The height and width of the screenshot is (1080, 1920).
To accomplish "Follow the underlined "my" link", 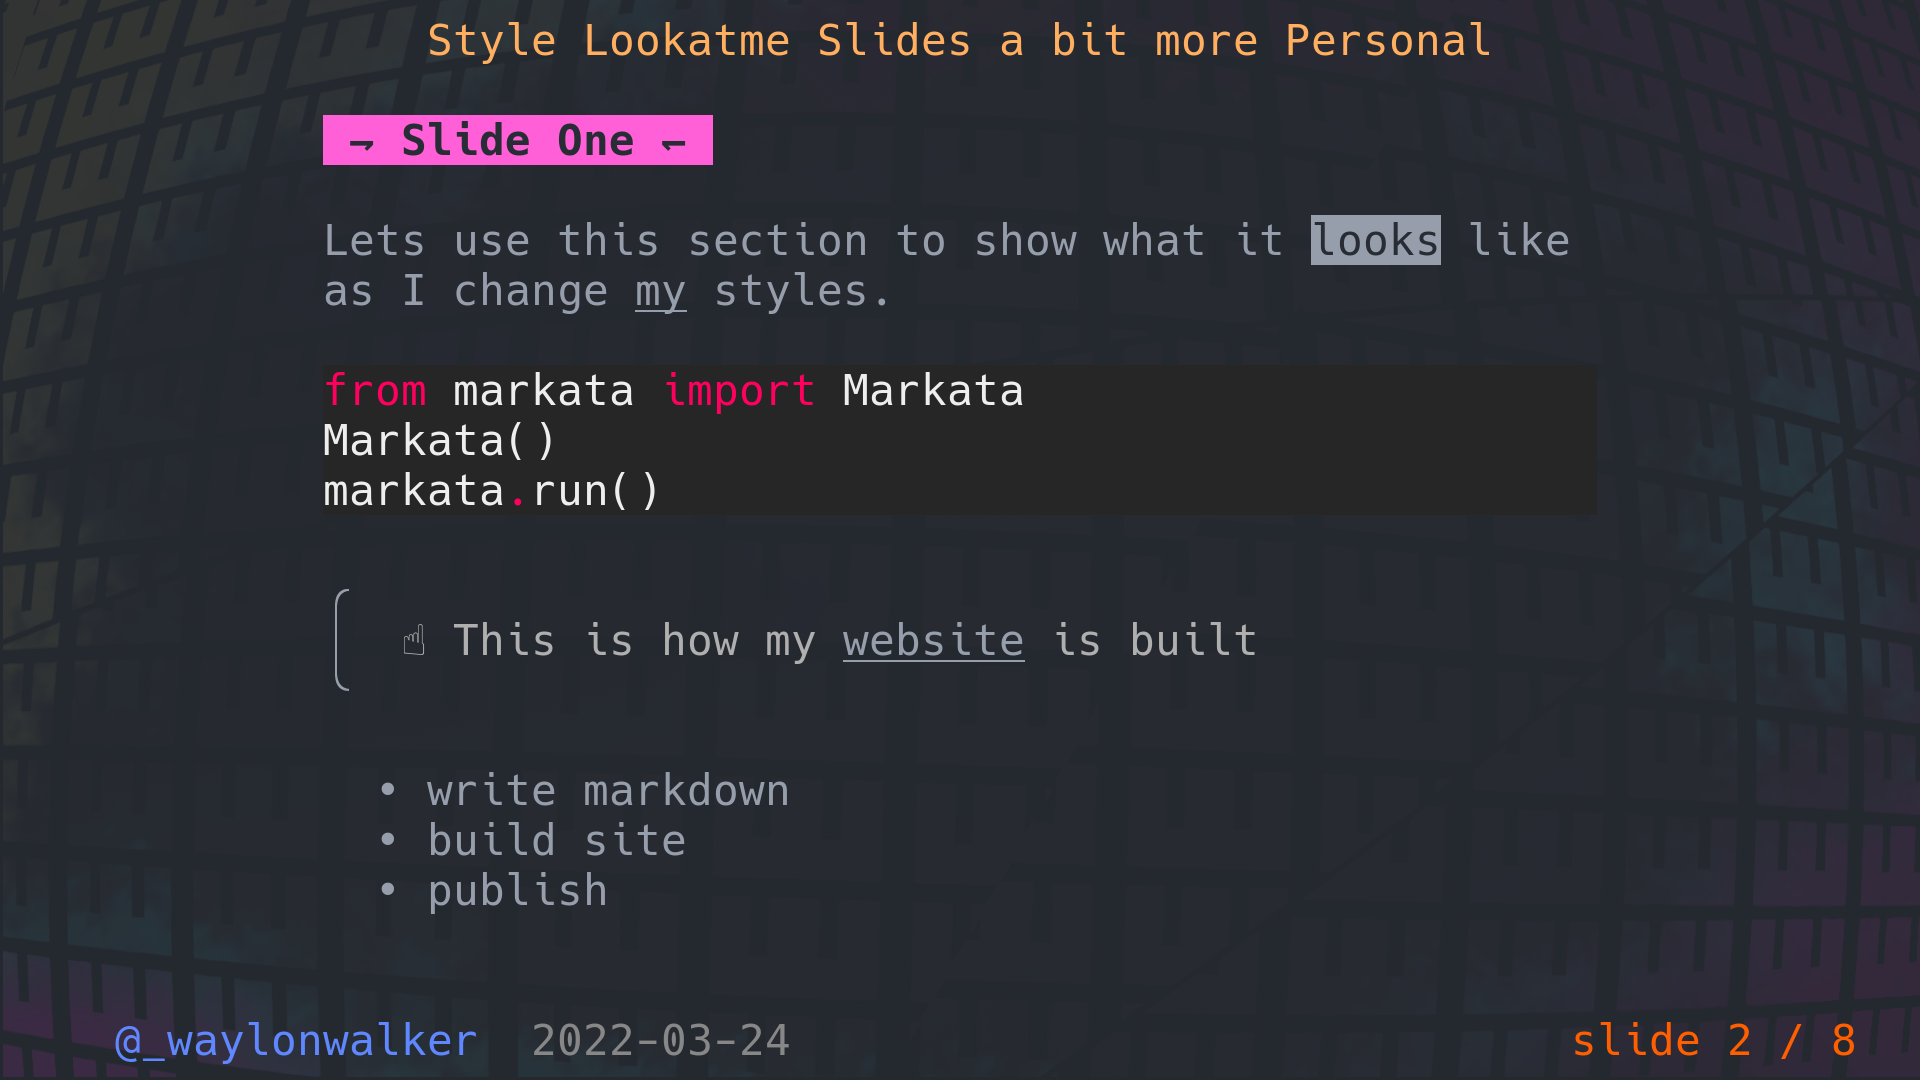I will click(x=660, y=291).
